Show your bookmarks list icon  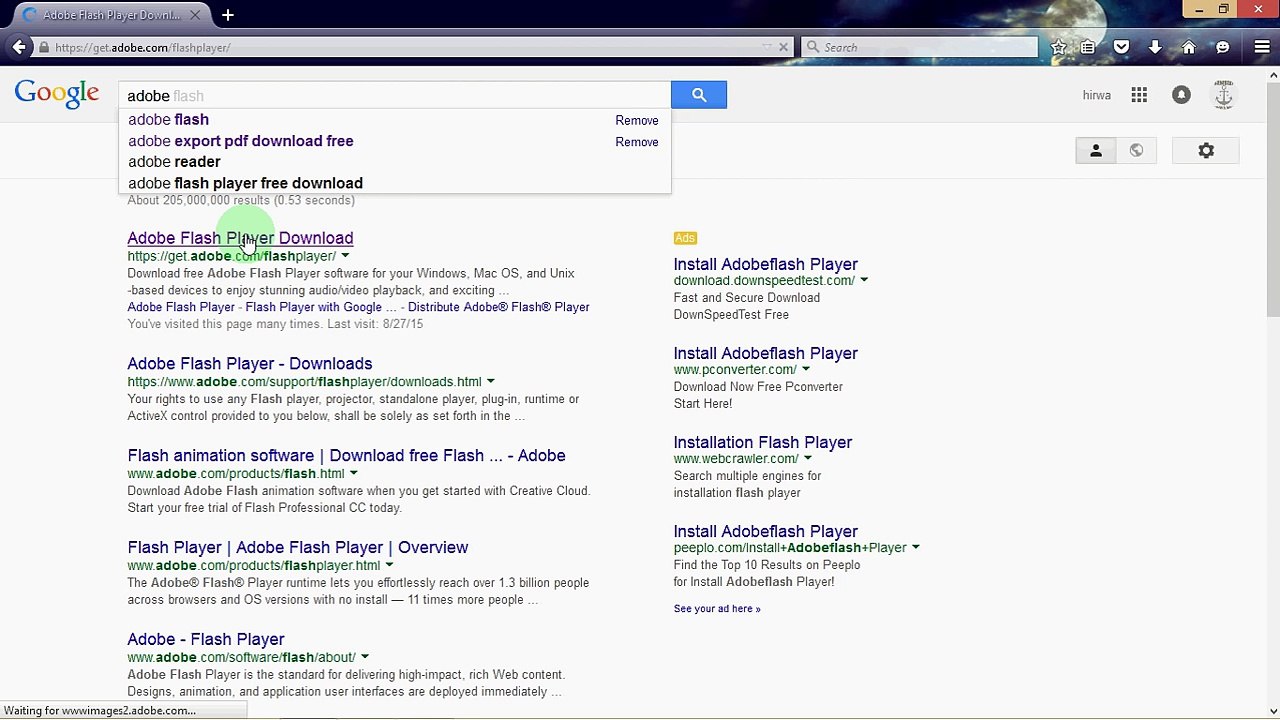tap(1088, 47)
